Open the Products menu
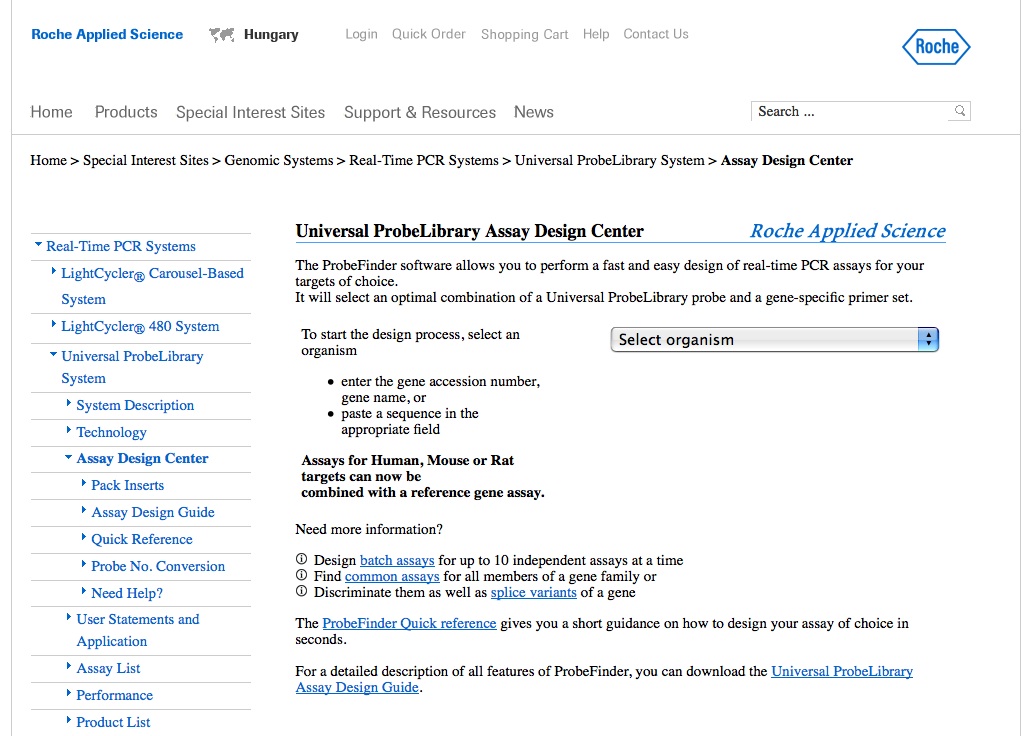 tap(126, 112)
